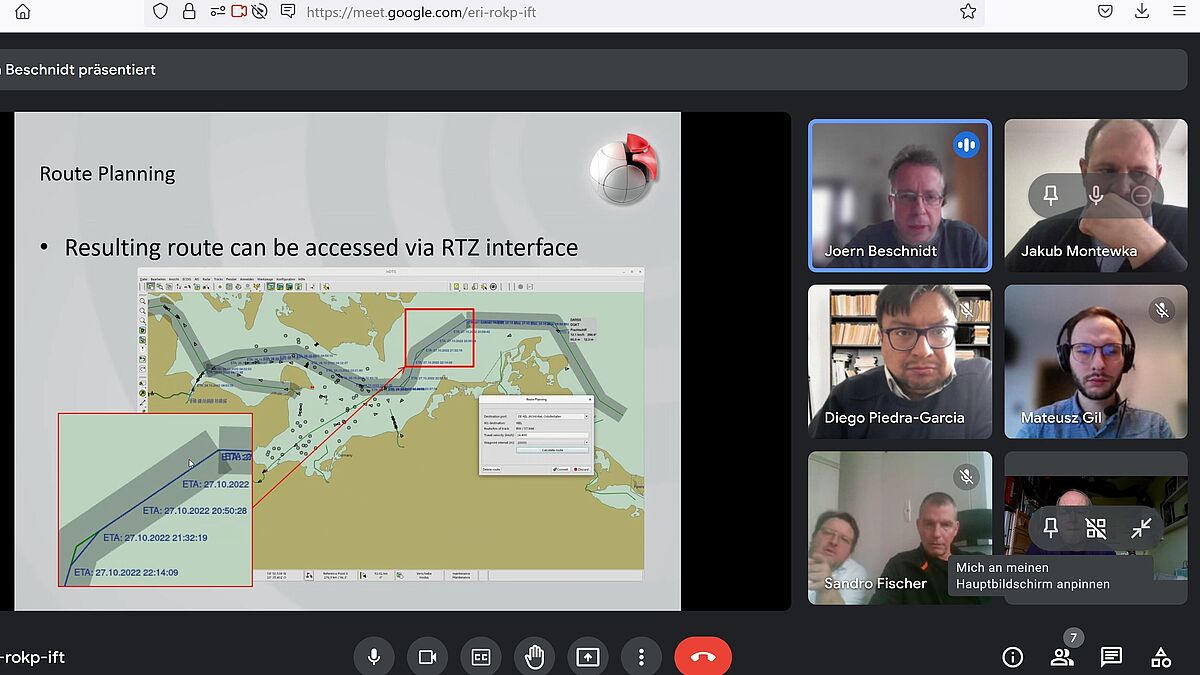Image resolution: width=1200 pixels, height=675 pixels.
Task: Click the present screen button
Action: [x=588, y=657]
